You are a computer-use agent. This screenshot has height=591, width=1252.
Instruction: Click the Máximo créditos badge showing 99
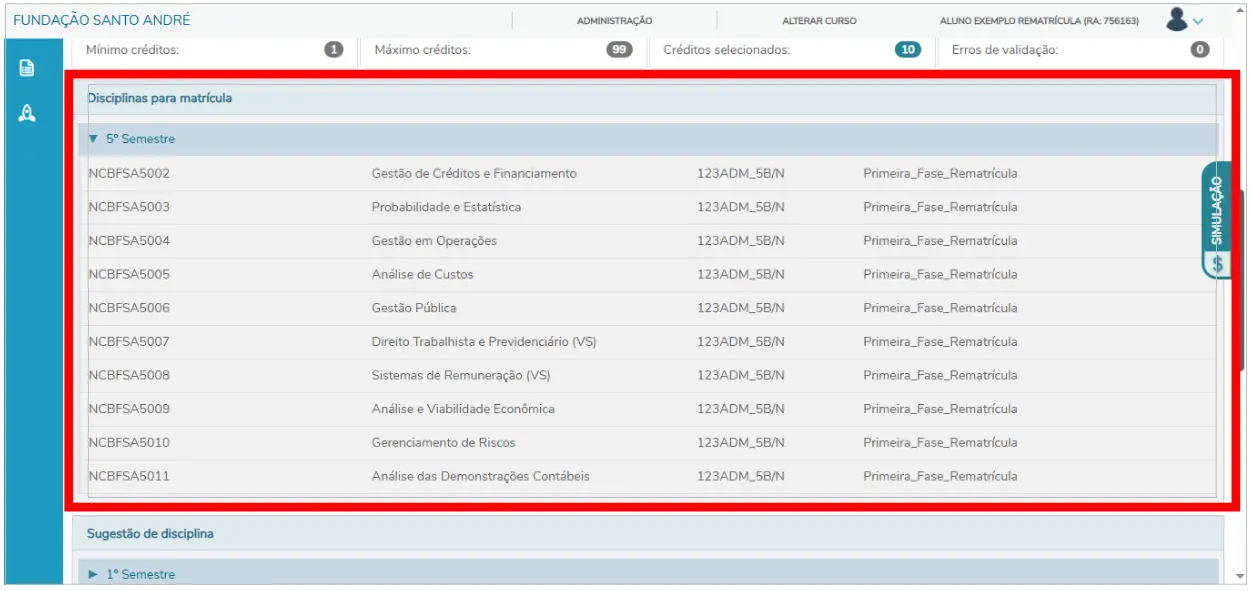tap(619, 50)
